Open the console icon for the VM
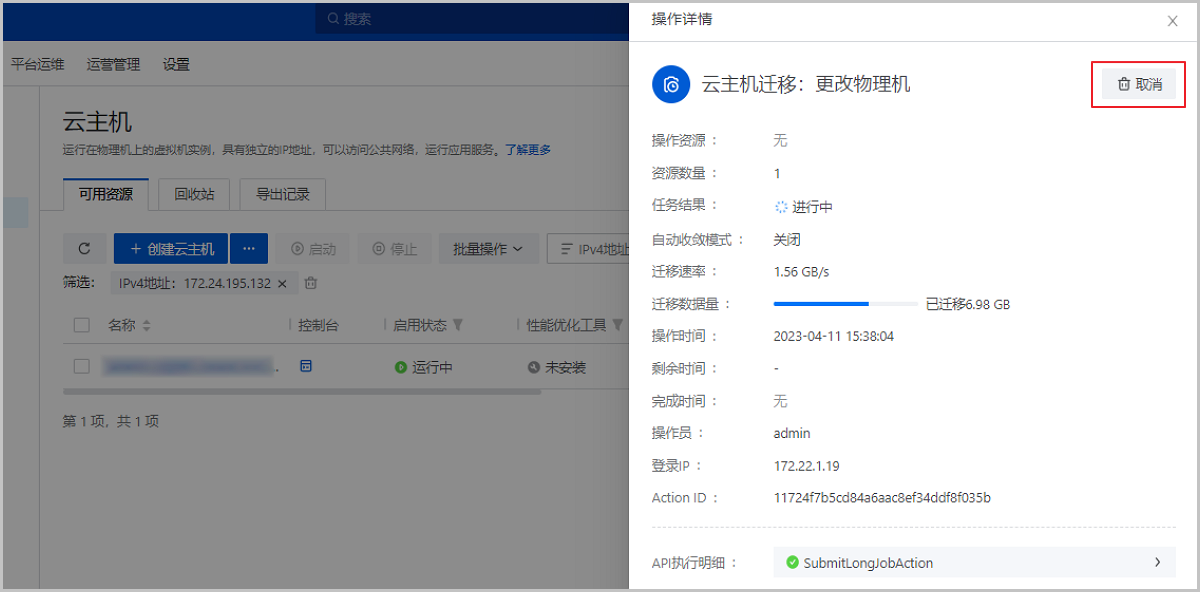The height and width of the screenshot is (592, 1200). click(306, 366)
